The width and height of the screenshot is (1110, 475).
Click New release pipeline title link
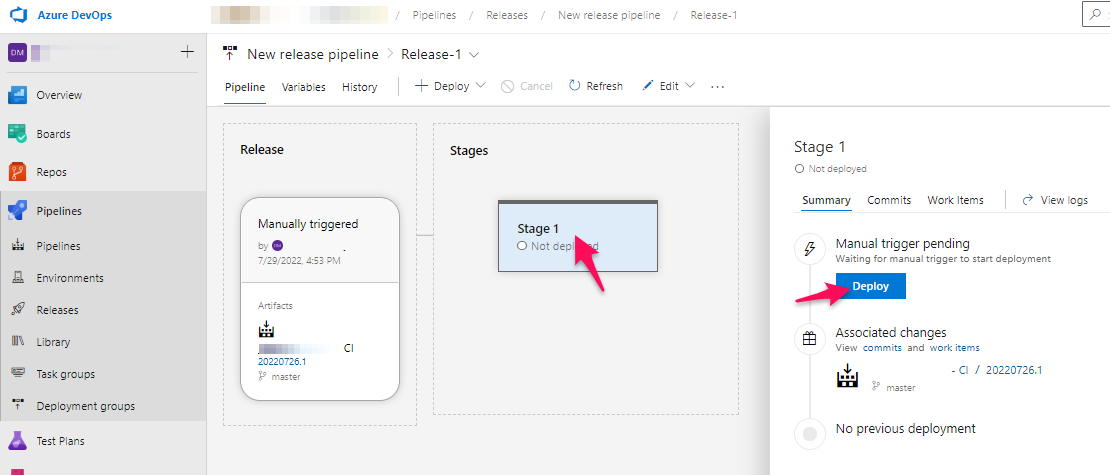[x=313, y=55]
